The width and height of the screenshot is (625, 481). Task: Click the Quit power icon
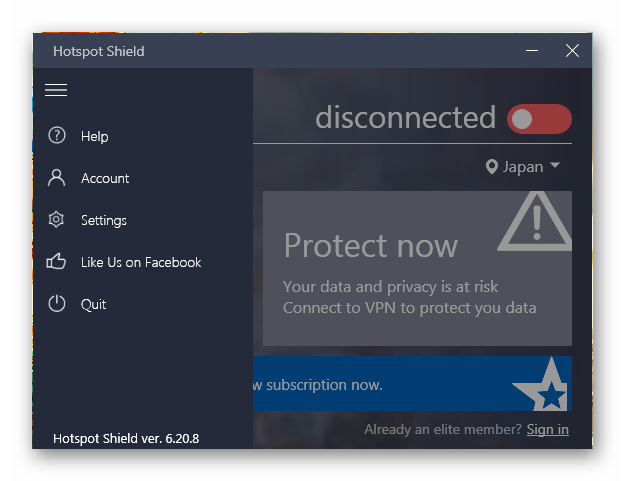(57, 304)
